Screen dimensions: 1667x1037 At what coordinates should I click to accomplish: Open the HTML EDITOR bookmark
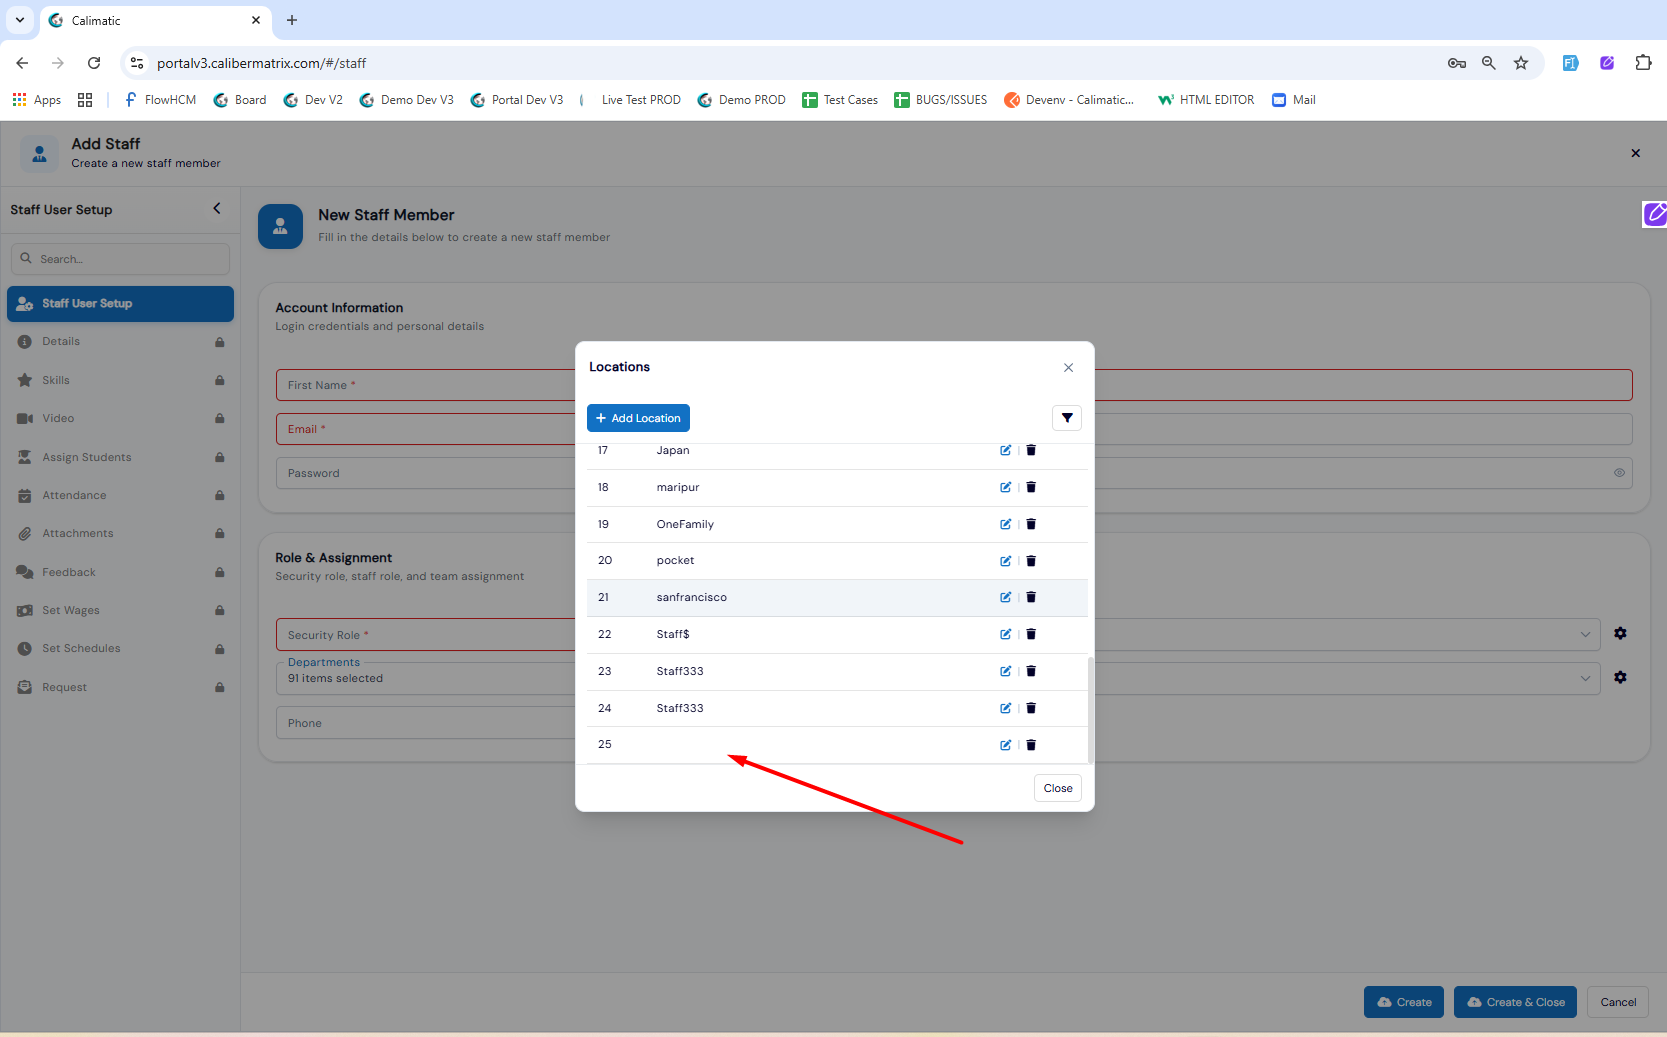(x=1206, y=100)
